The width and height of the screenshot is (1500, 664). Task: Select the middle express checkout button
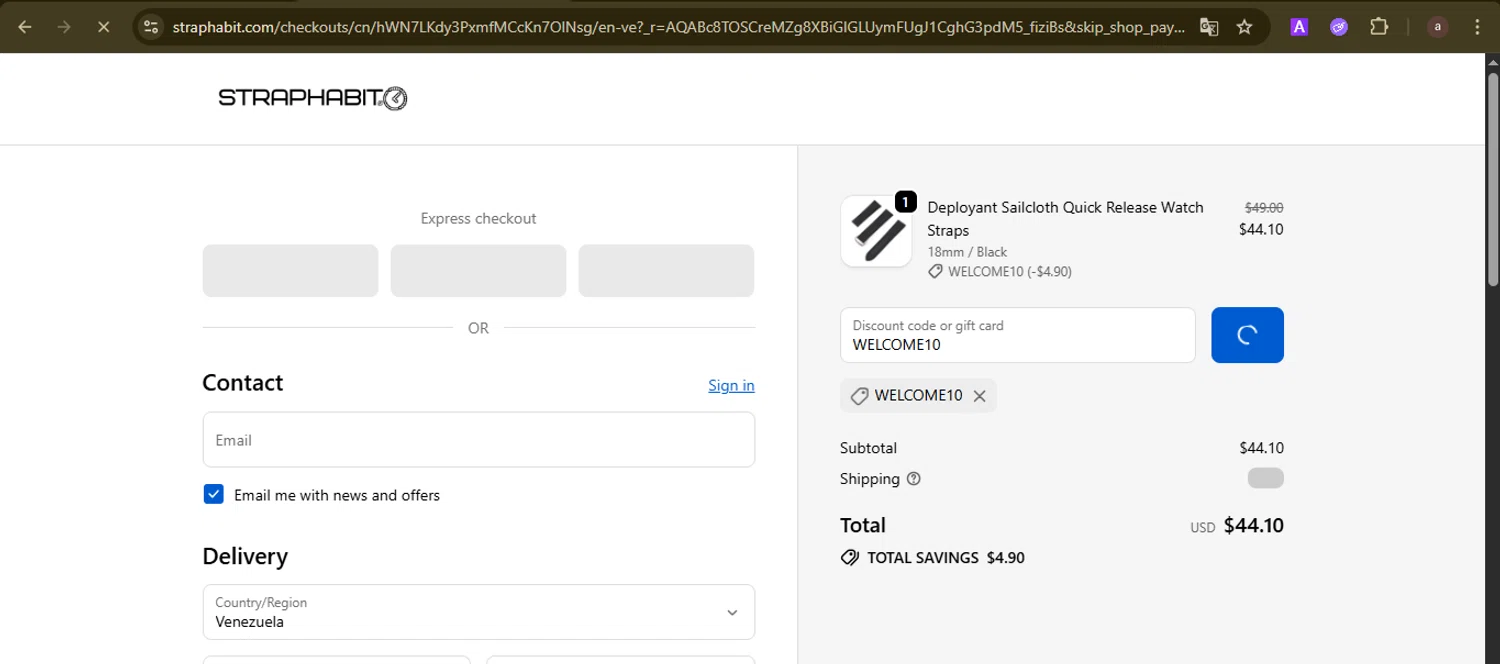click(x=478, y=271)
